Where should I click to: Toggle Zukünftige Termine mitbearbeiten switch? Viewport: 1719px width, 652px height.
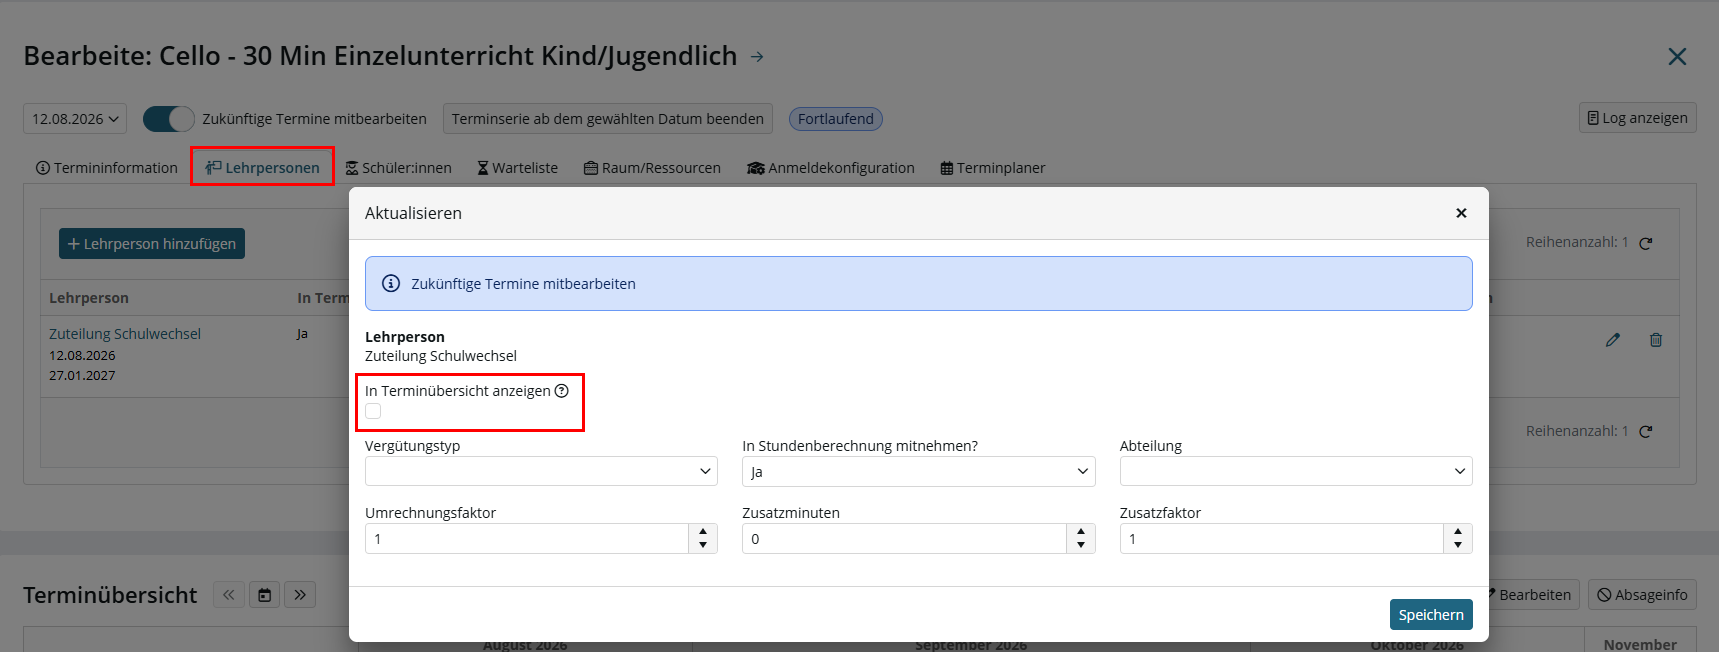168,119
